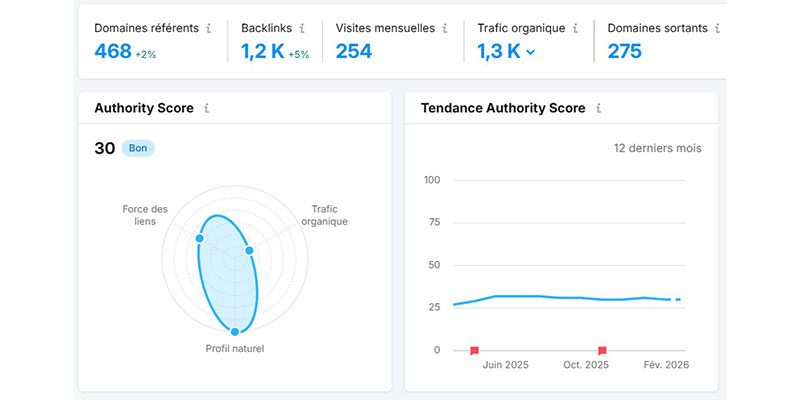Click the 275 outgoing domains value
The width and height of the screenshot is (800, 400).
(x=624, y=51)
